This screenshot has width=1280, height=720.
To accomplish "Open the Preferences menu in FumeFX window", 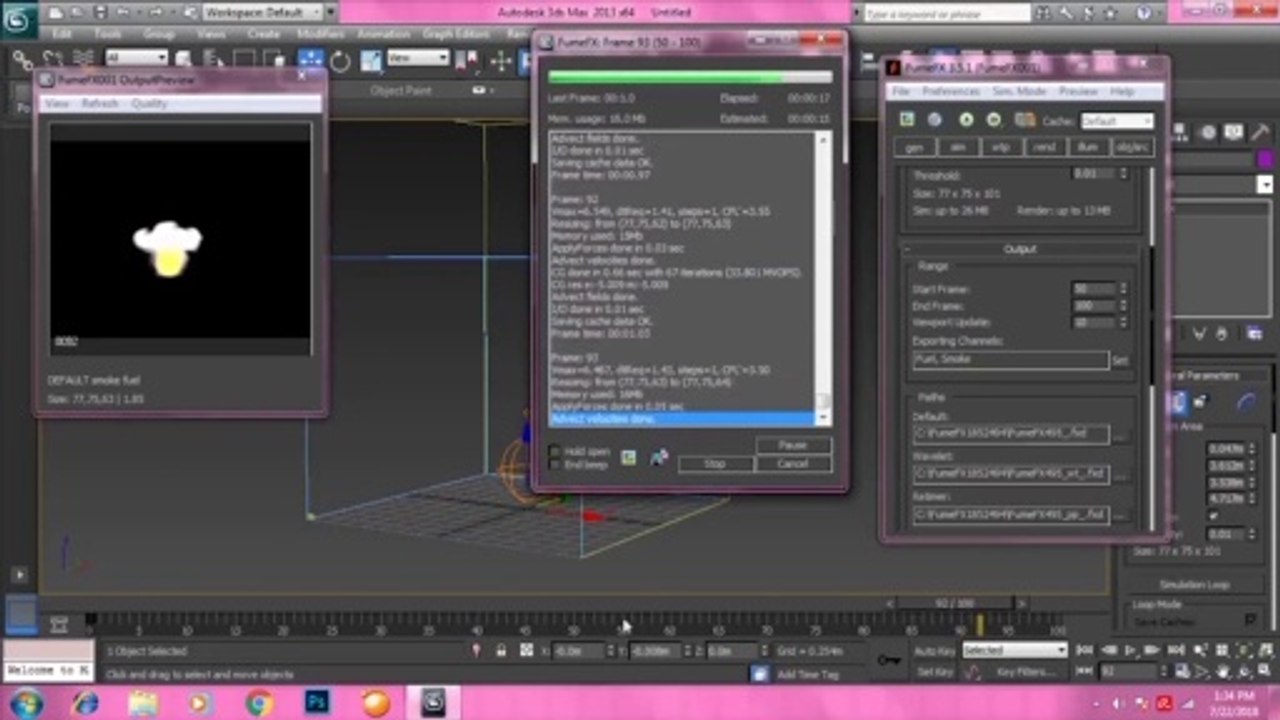I will click(x=951, y=91).
